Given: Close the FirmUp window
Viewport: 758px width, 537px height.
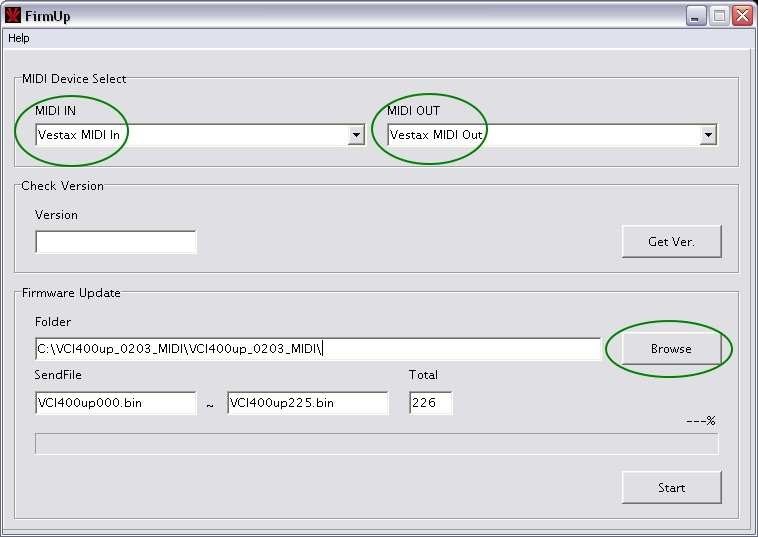Looking at the screenshot, I should 743,16.
